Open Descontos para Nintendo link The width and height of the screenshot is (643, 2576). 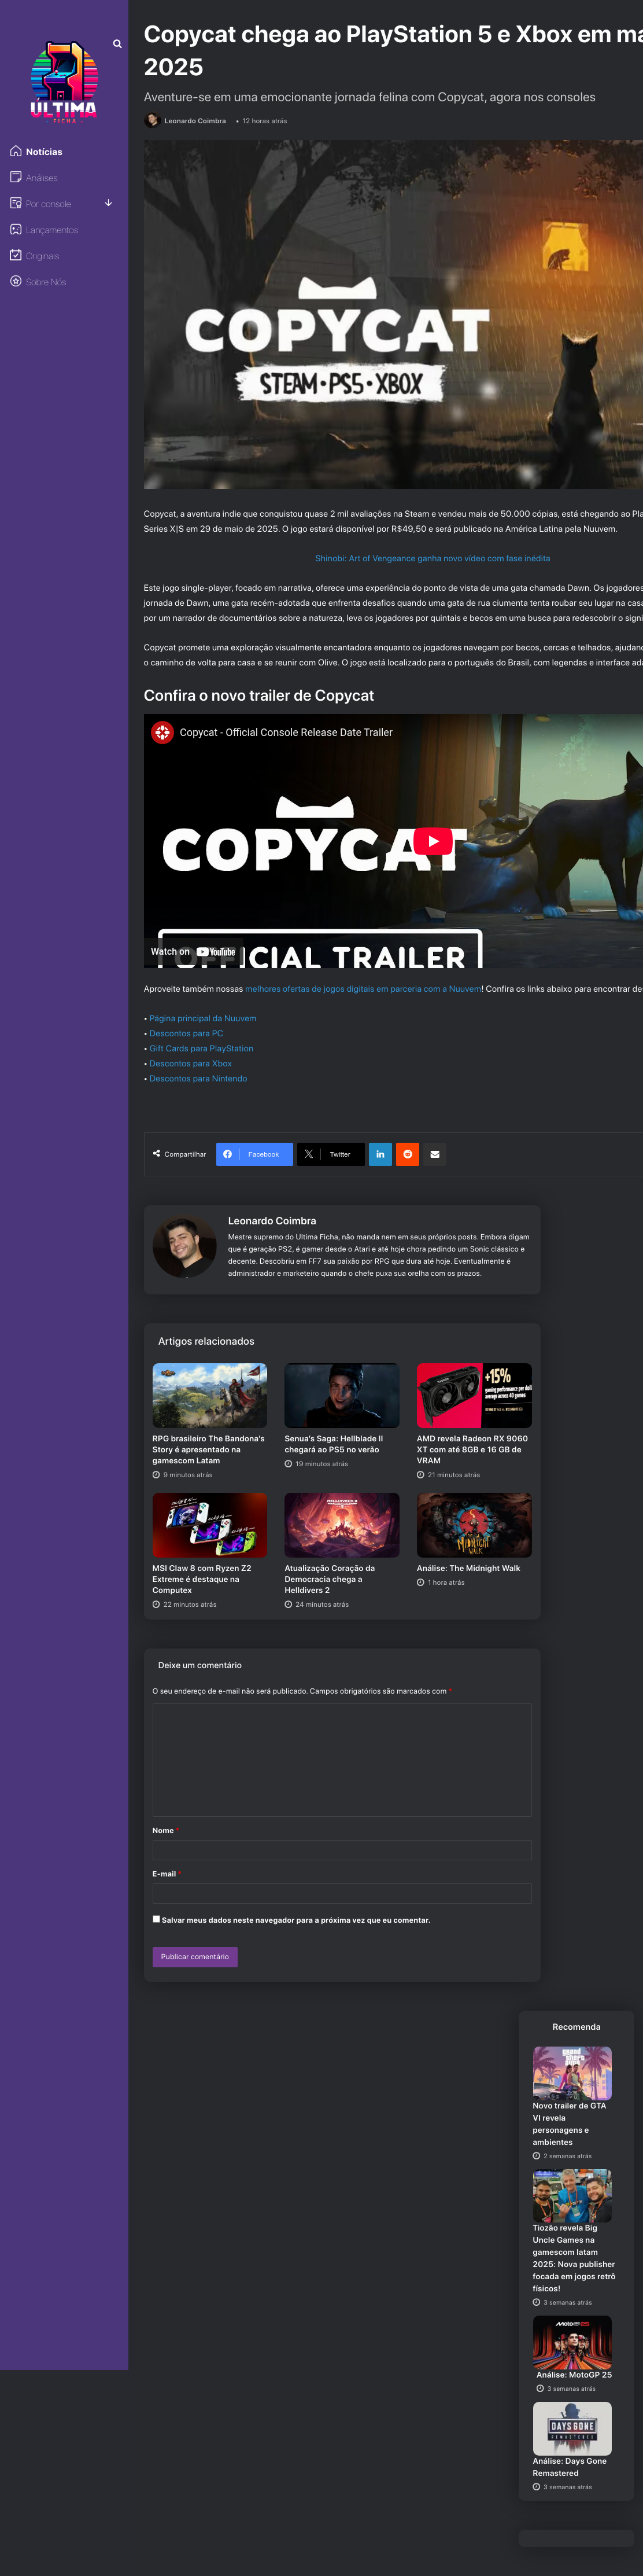[x=198, y=1078]
